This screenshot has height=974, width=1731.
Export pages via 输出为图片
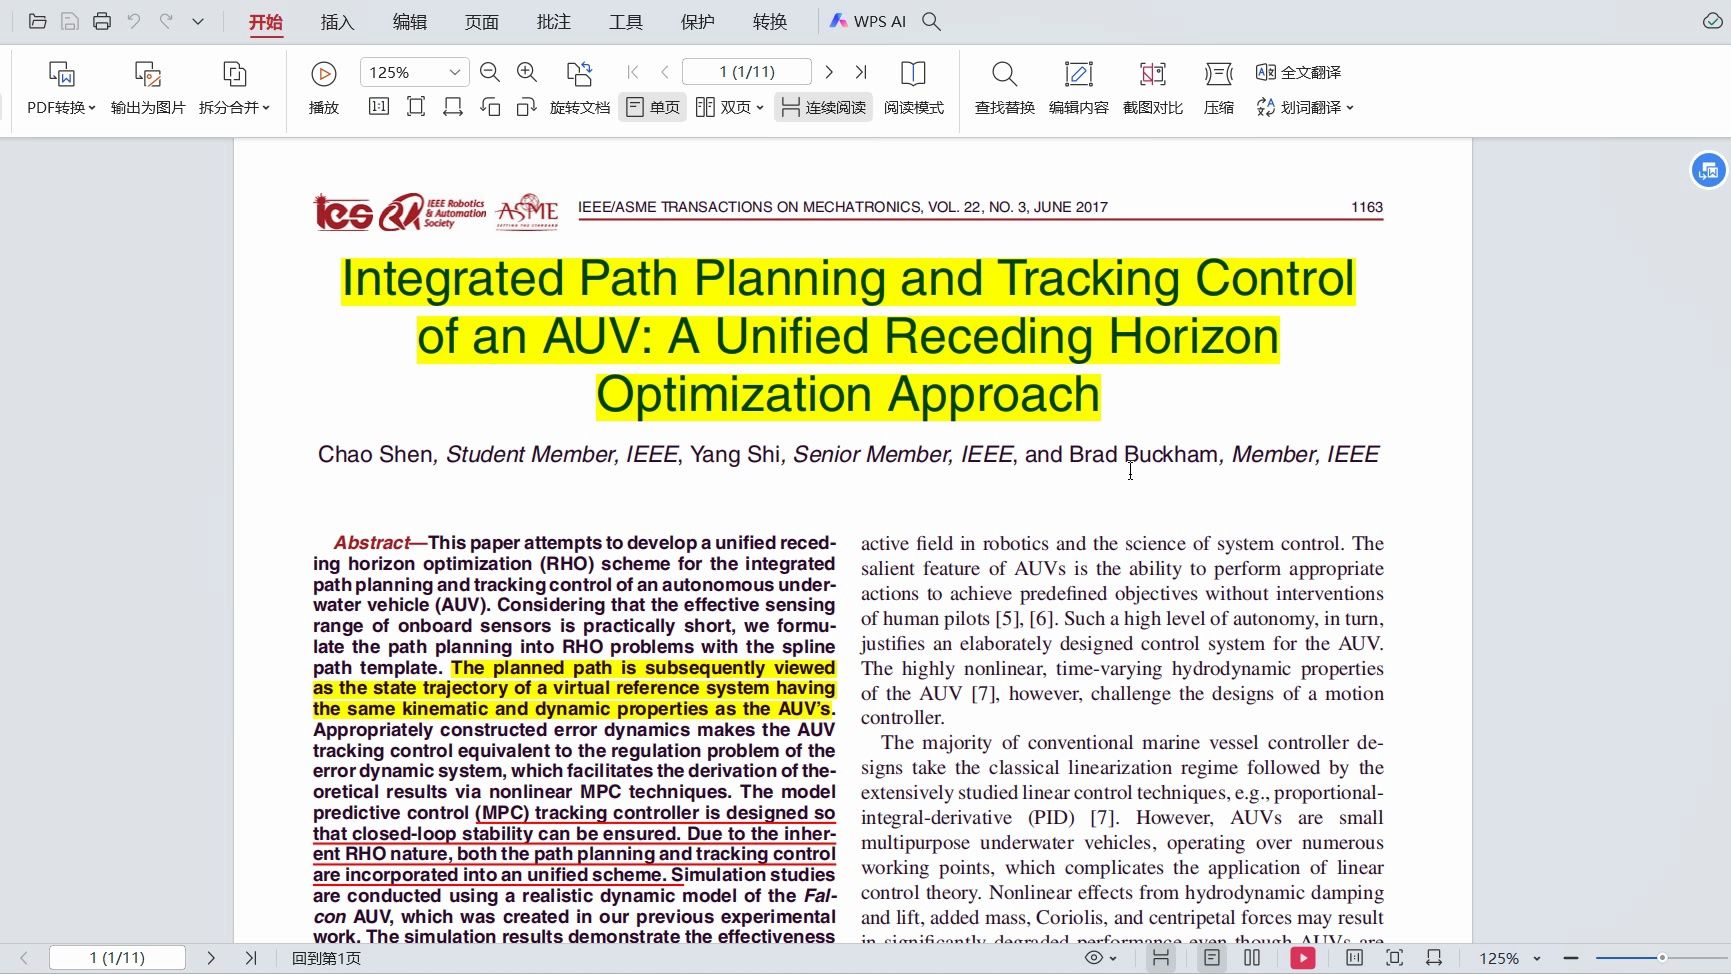click(x=148, y=88)
